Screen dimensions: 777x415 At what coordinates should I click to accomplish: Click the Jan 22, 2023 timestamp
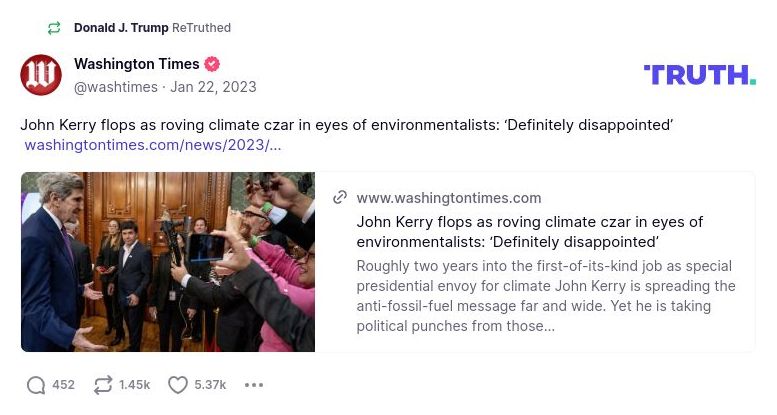(213, 87)
